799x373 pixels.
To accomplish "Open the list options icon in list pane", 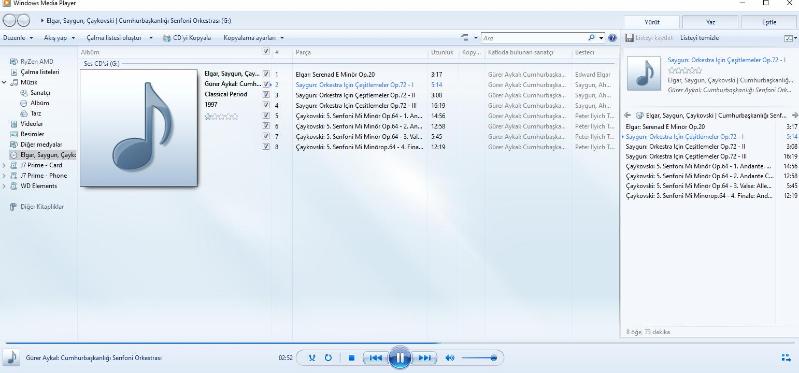I will pyautogui.click(x=789, y=38).
